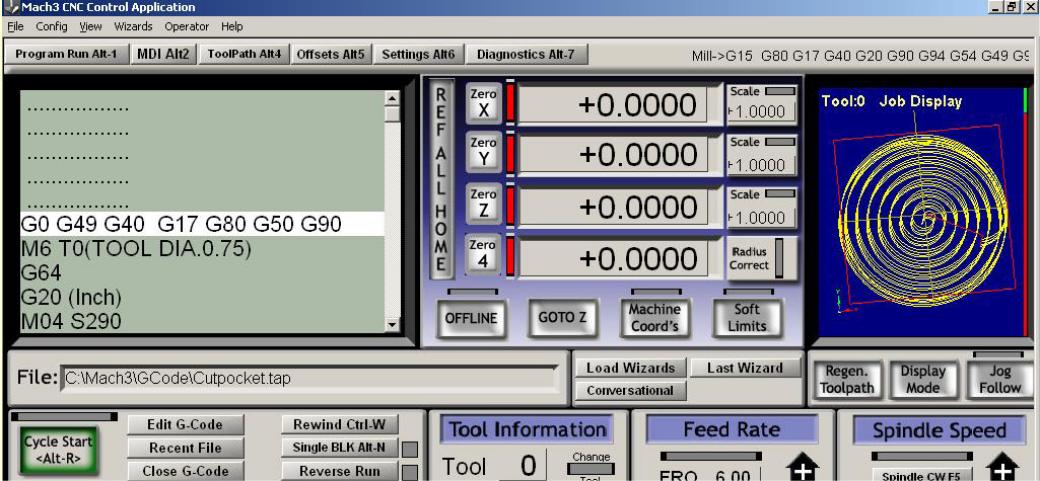Screen dimensions: 1040x481
Task: Select line M6 T0(TOOL DIA.0.75)
Action: 202,249
